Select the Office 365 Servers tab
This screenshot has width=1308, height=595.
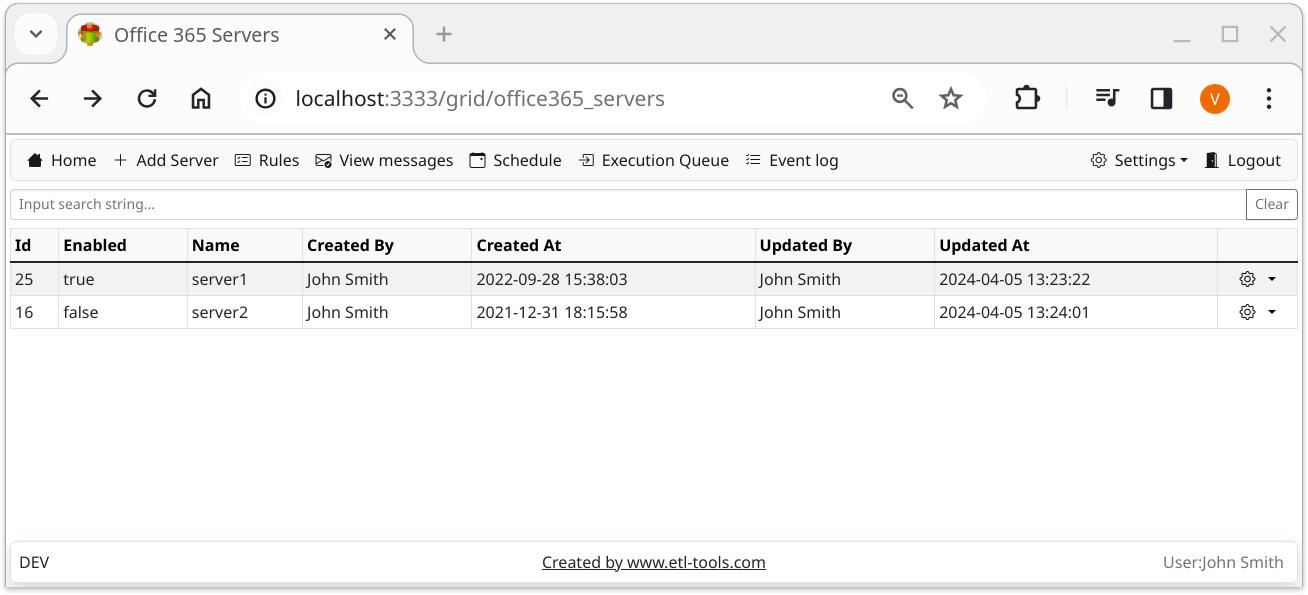click(240, 35)
